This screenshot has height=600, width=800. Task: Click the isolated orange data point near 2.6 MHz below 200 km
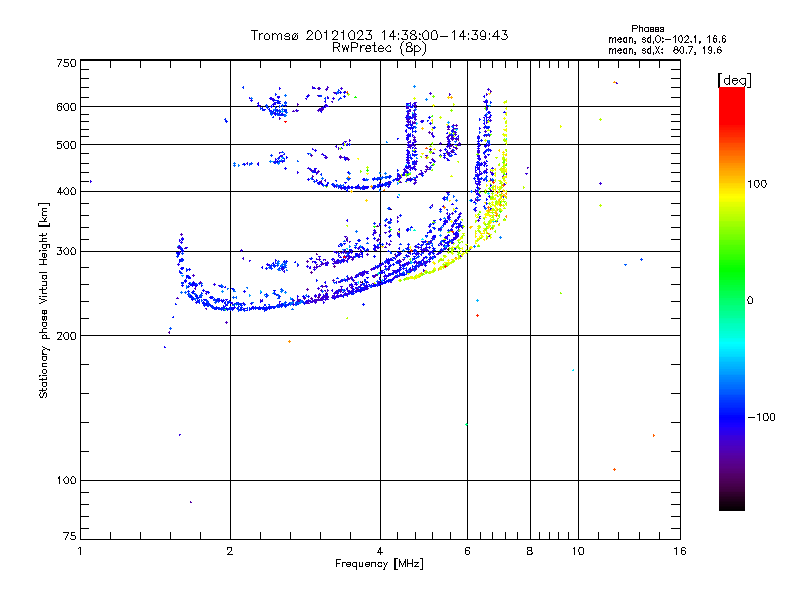coord(289,341)
